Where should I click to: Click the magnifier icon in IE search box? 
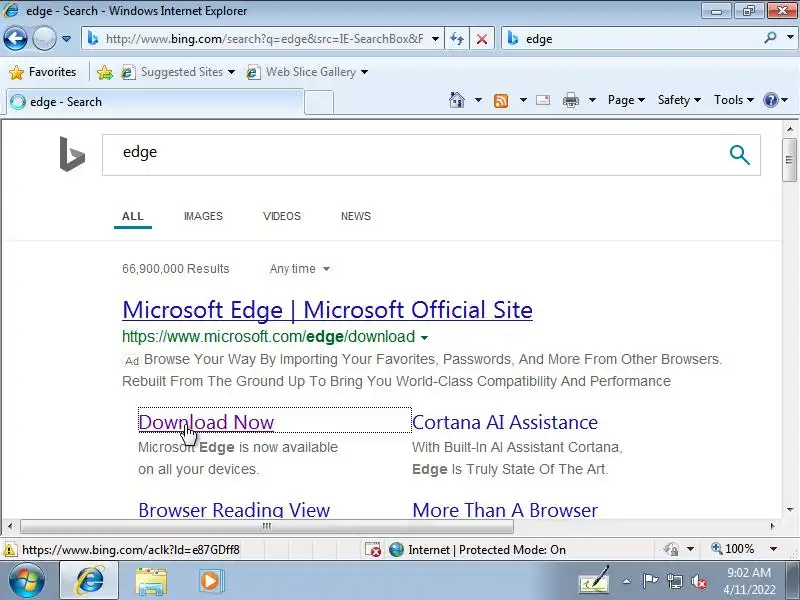coord(770,38)
